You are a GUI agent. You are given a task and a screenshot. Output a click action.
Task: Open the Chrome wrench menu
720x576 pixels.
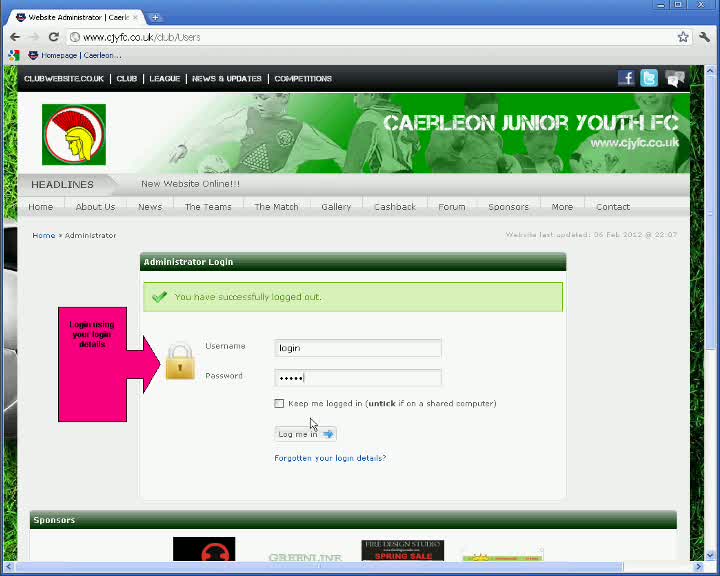point(704,37)
